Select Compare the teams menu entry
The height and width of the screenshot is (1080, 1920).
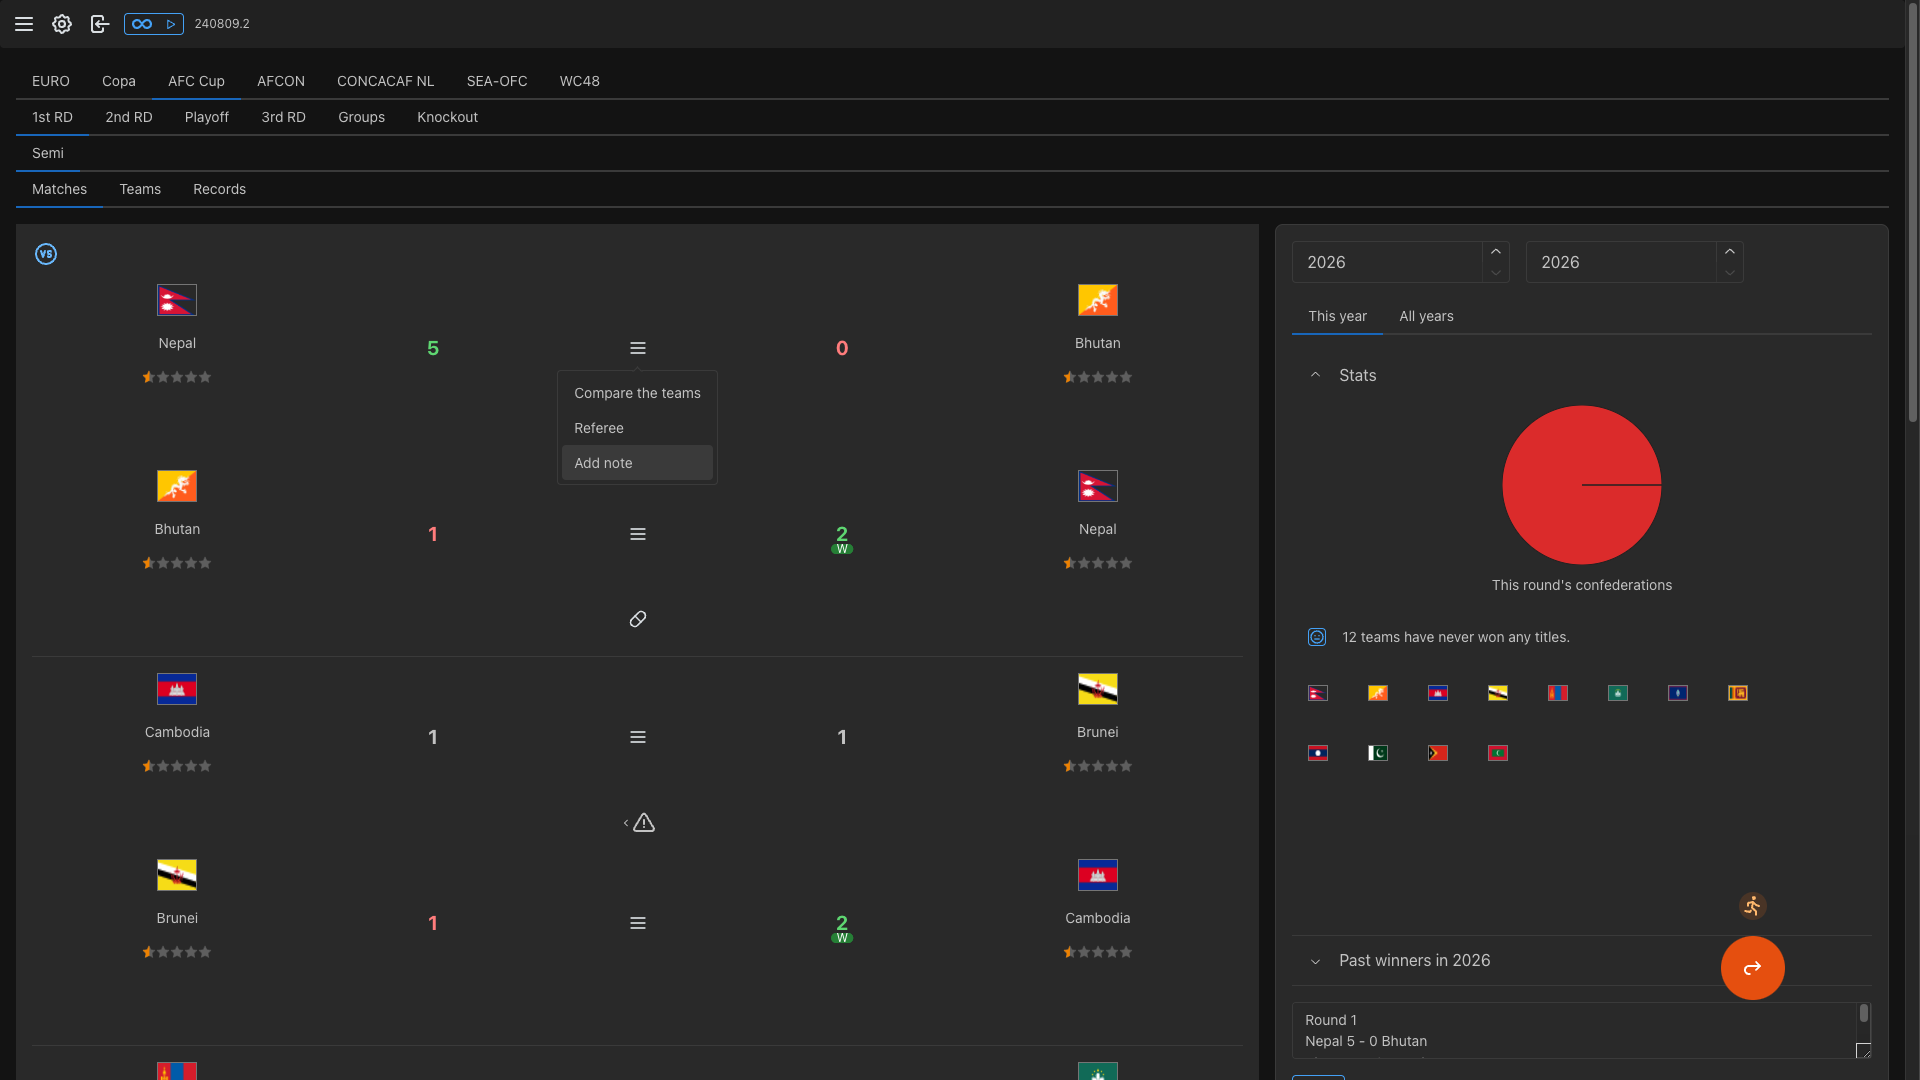point(637,393)
